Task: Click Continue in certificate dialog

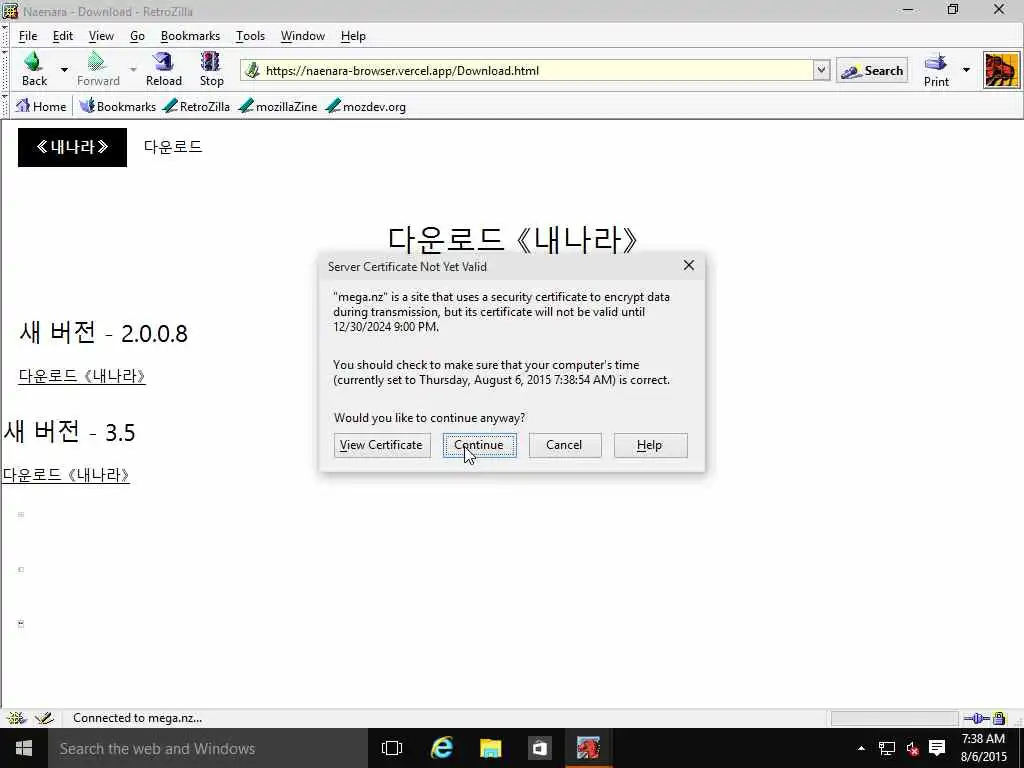Action: coord(480,445)
